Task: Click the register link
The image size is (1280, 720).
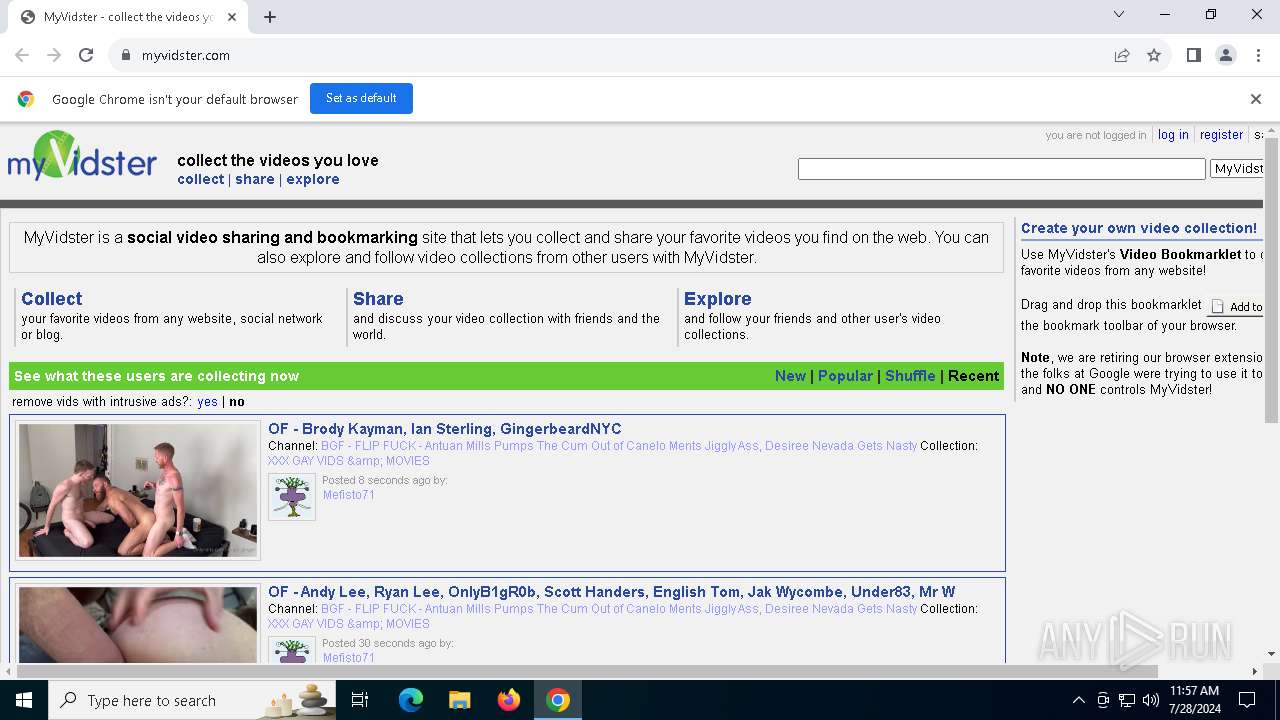Action: pos(1221,135)
